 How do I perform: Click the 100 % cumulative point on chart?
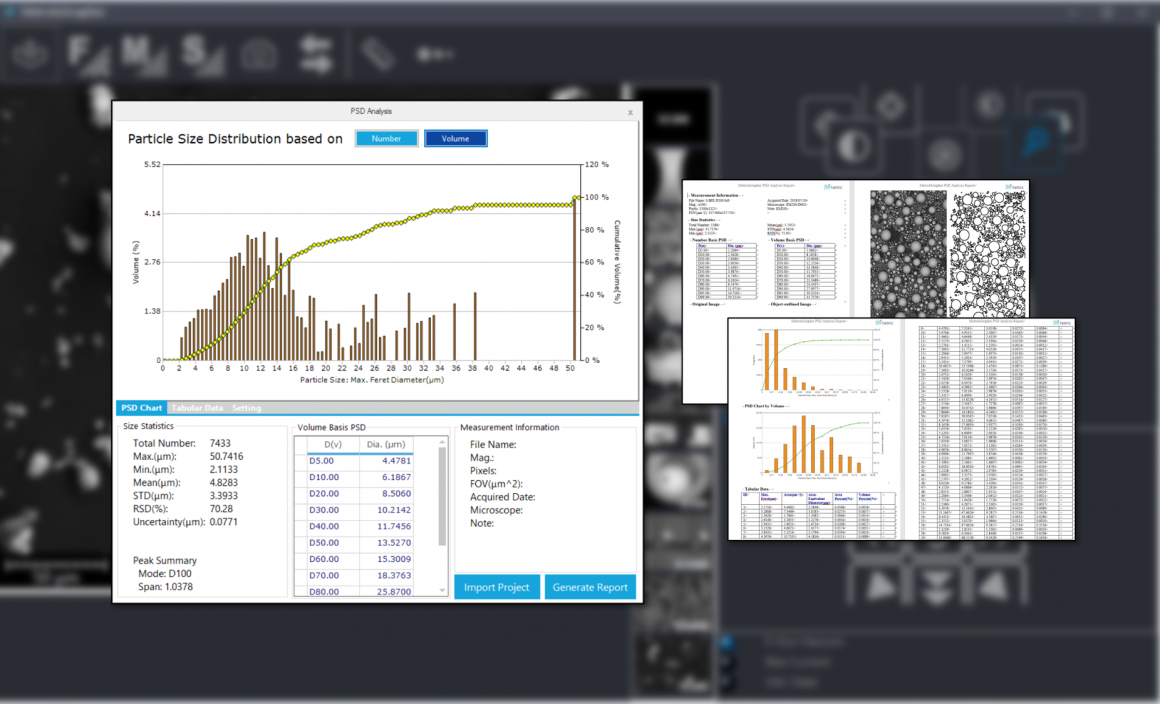coord(576,197)
